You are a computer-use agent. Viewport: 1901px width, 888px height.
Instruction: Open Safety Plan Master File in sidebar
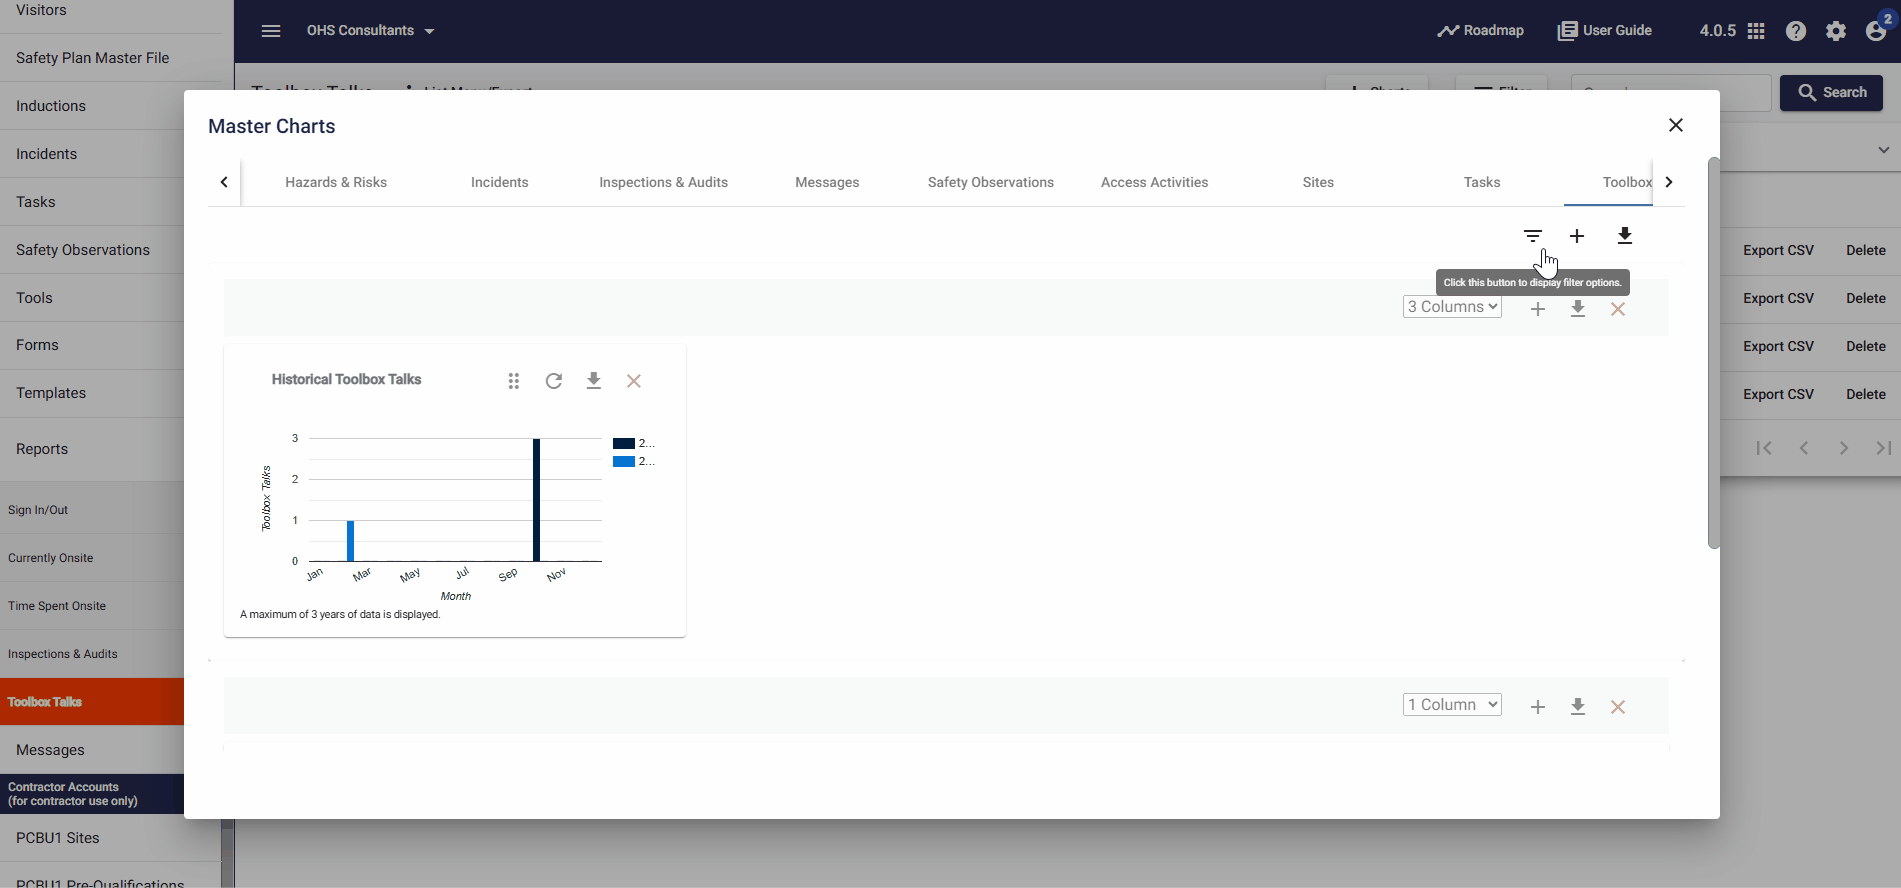click(x=93, y=58)
